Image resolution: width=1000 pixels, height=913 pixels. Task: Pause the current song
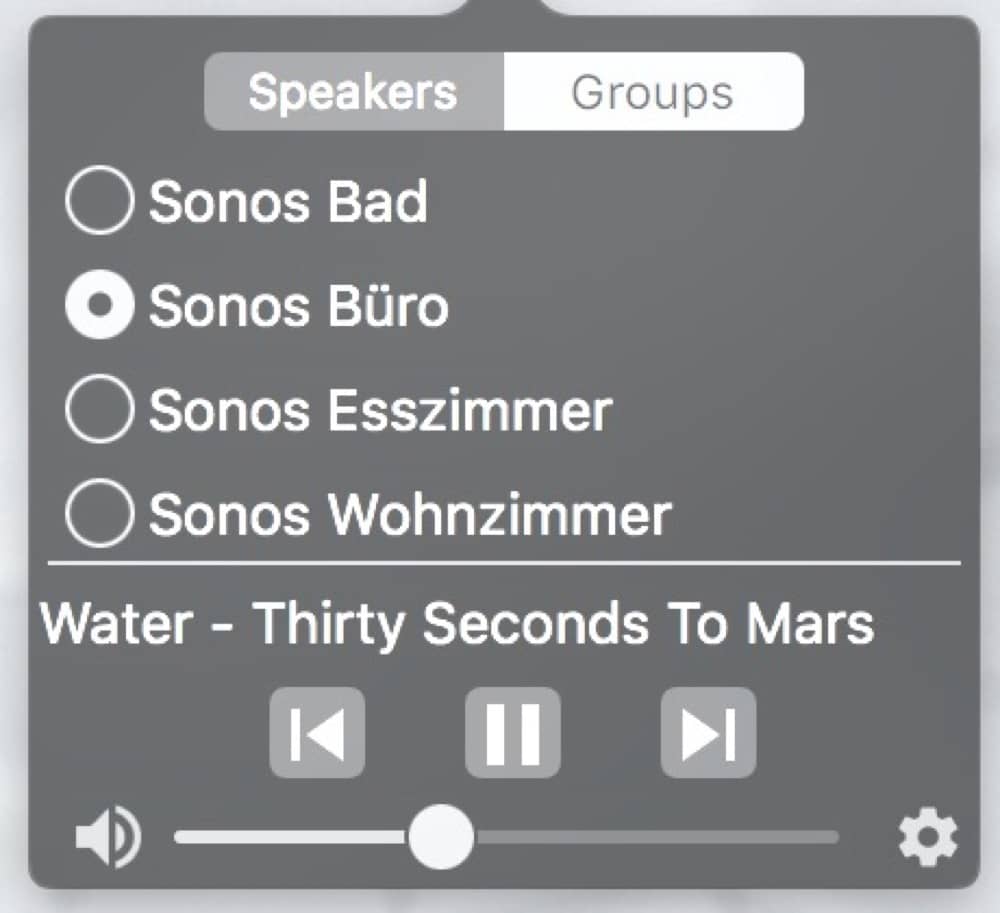(x=513, y=733)
